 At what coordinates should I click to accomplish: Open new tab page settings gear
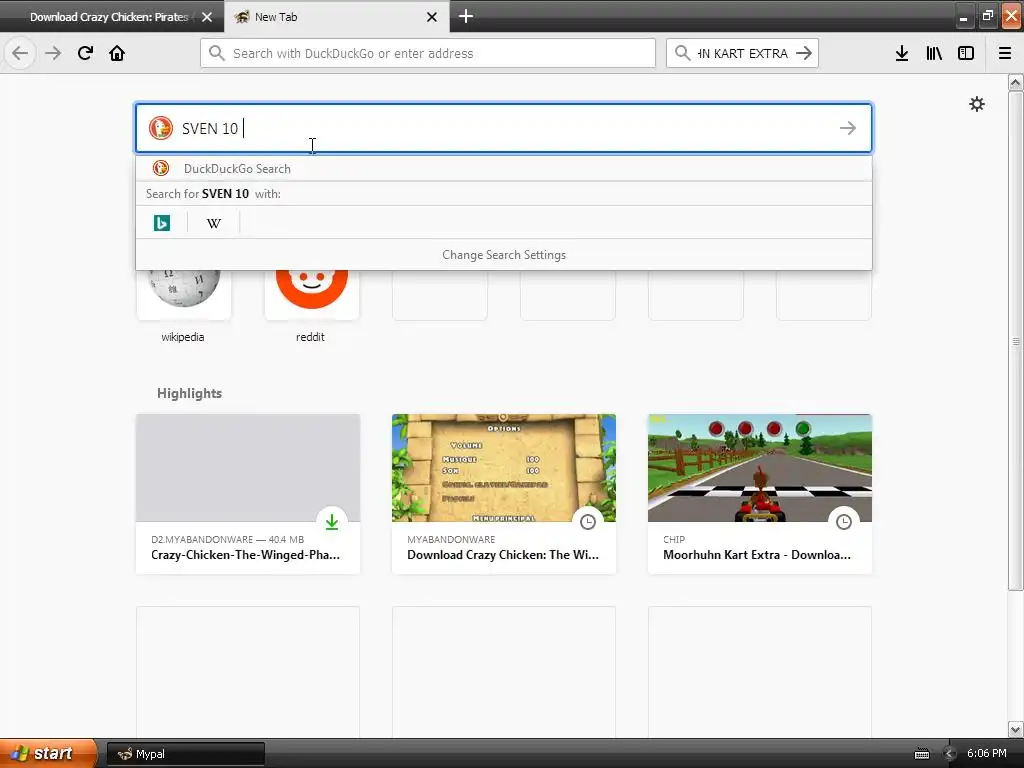pos(977,104)
